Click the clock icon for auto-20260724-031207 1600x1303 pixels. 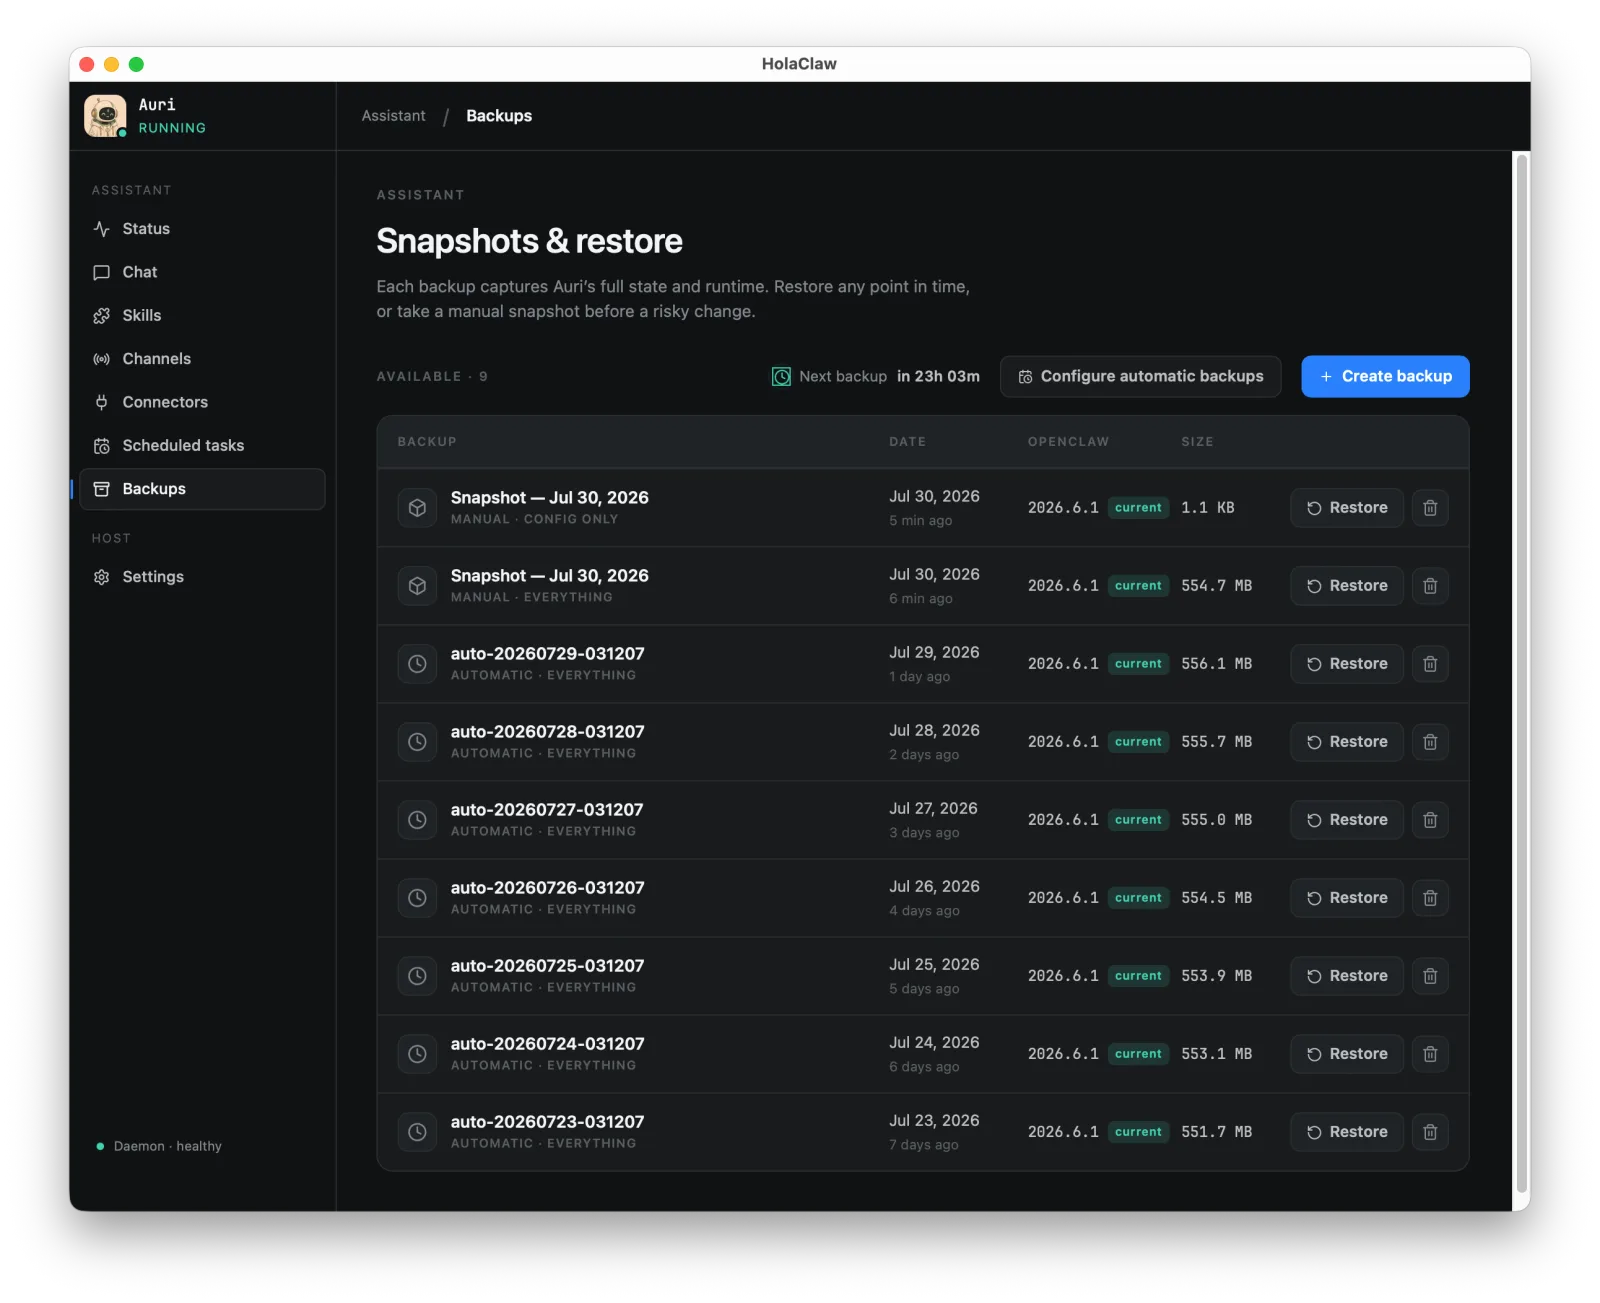pyautogui.click(x=417, y=1054)
